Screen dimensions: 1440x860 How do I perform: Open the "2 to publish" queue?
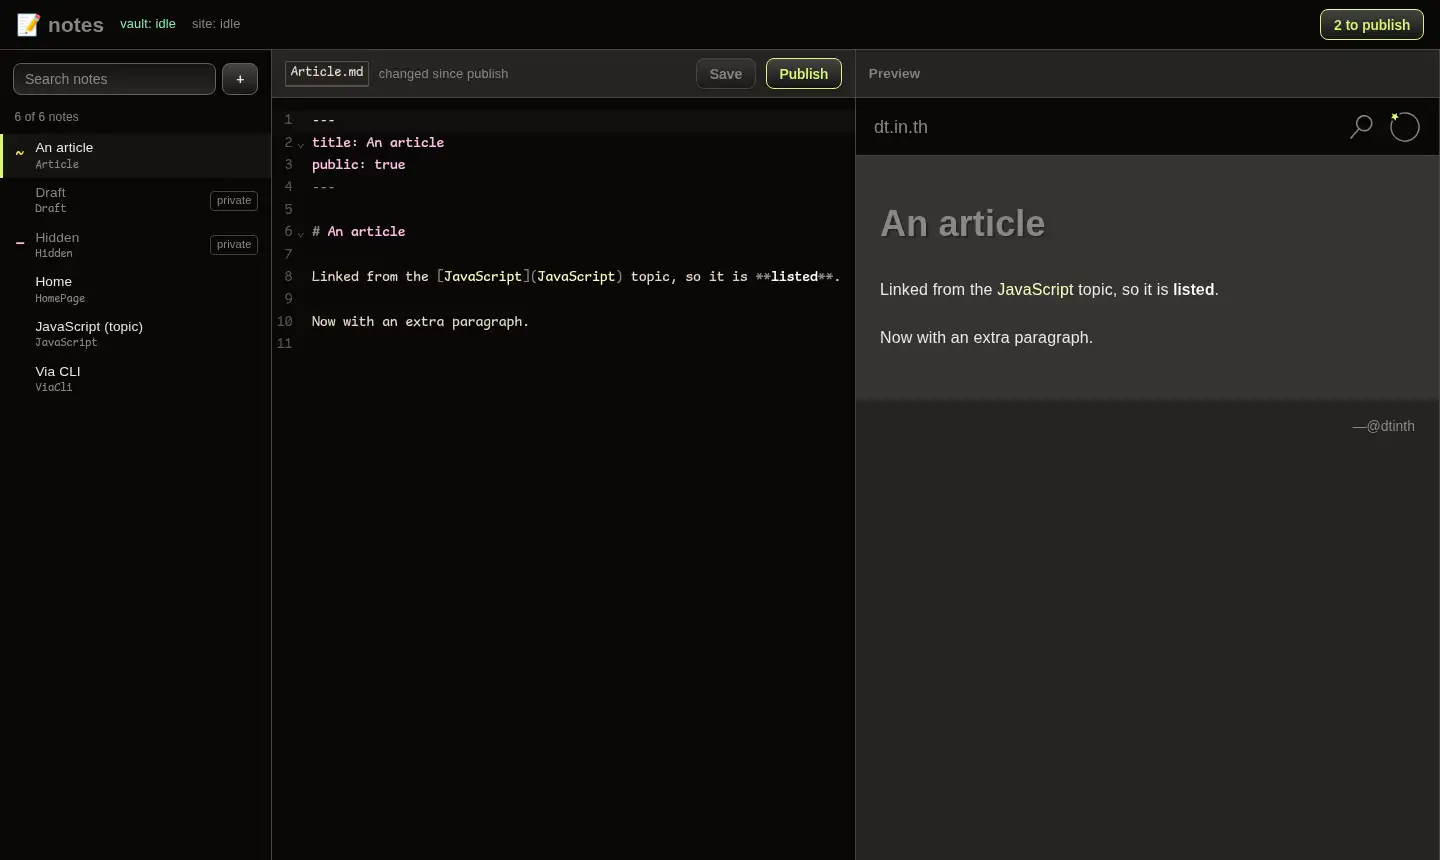coord(1372,25)
